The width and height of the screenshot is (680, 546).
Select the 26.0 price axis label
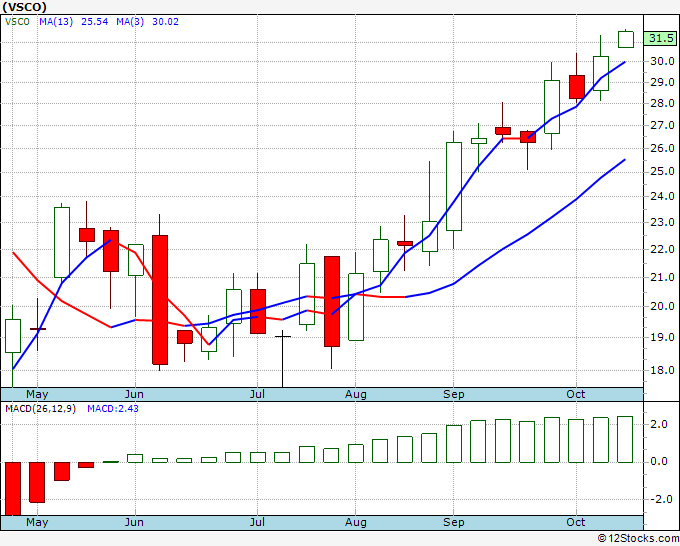[662, 148]
